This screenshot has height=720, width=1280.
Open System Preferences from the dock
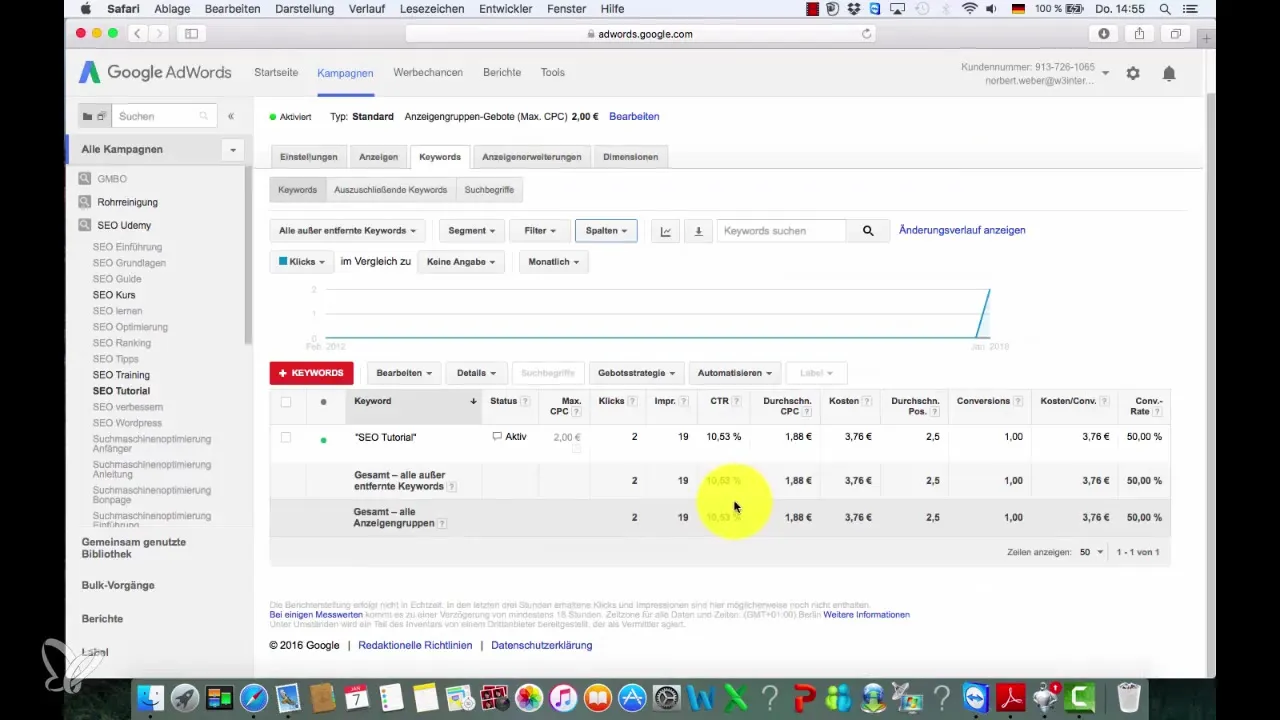tap(667, 697)
